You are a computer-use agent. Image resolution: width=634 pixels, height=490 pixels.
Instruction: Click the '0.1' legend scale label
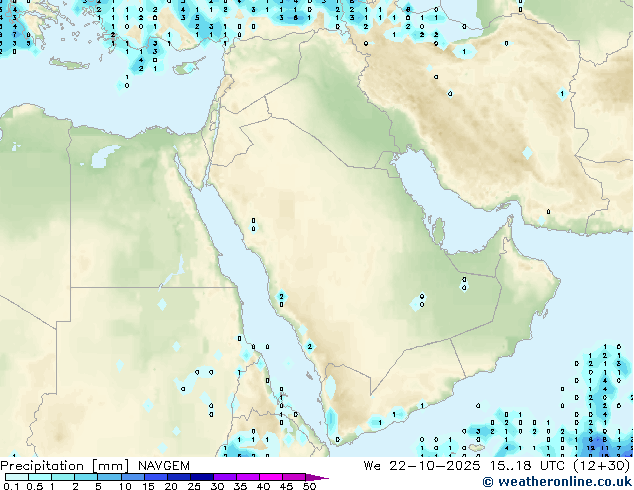tap(11, 486)
